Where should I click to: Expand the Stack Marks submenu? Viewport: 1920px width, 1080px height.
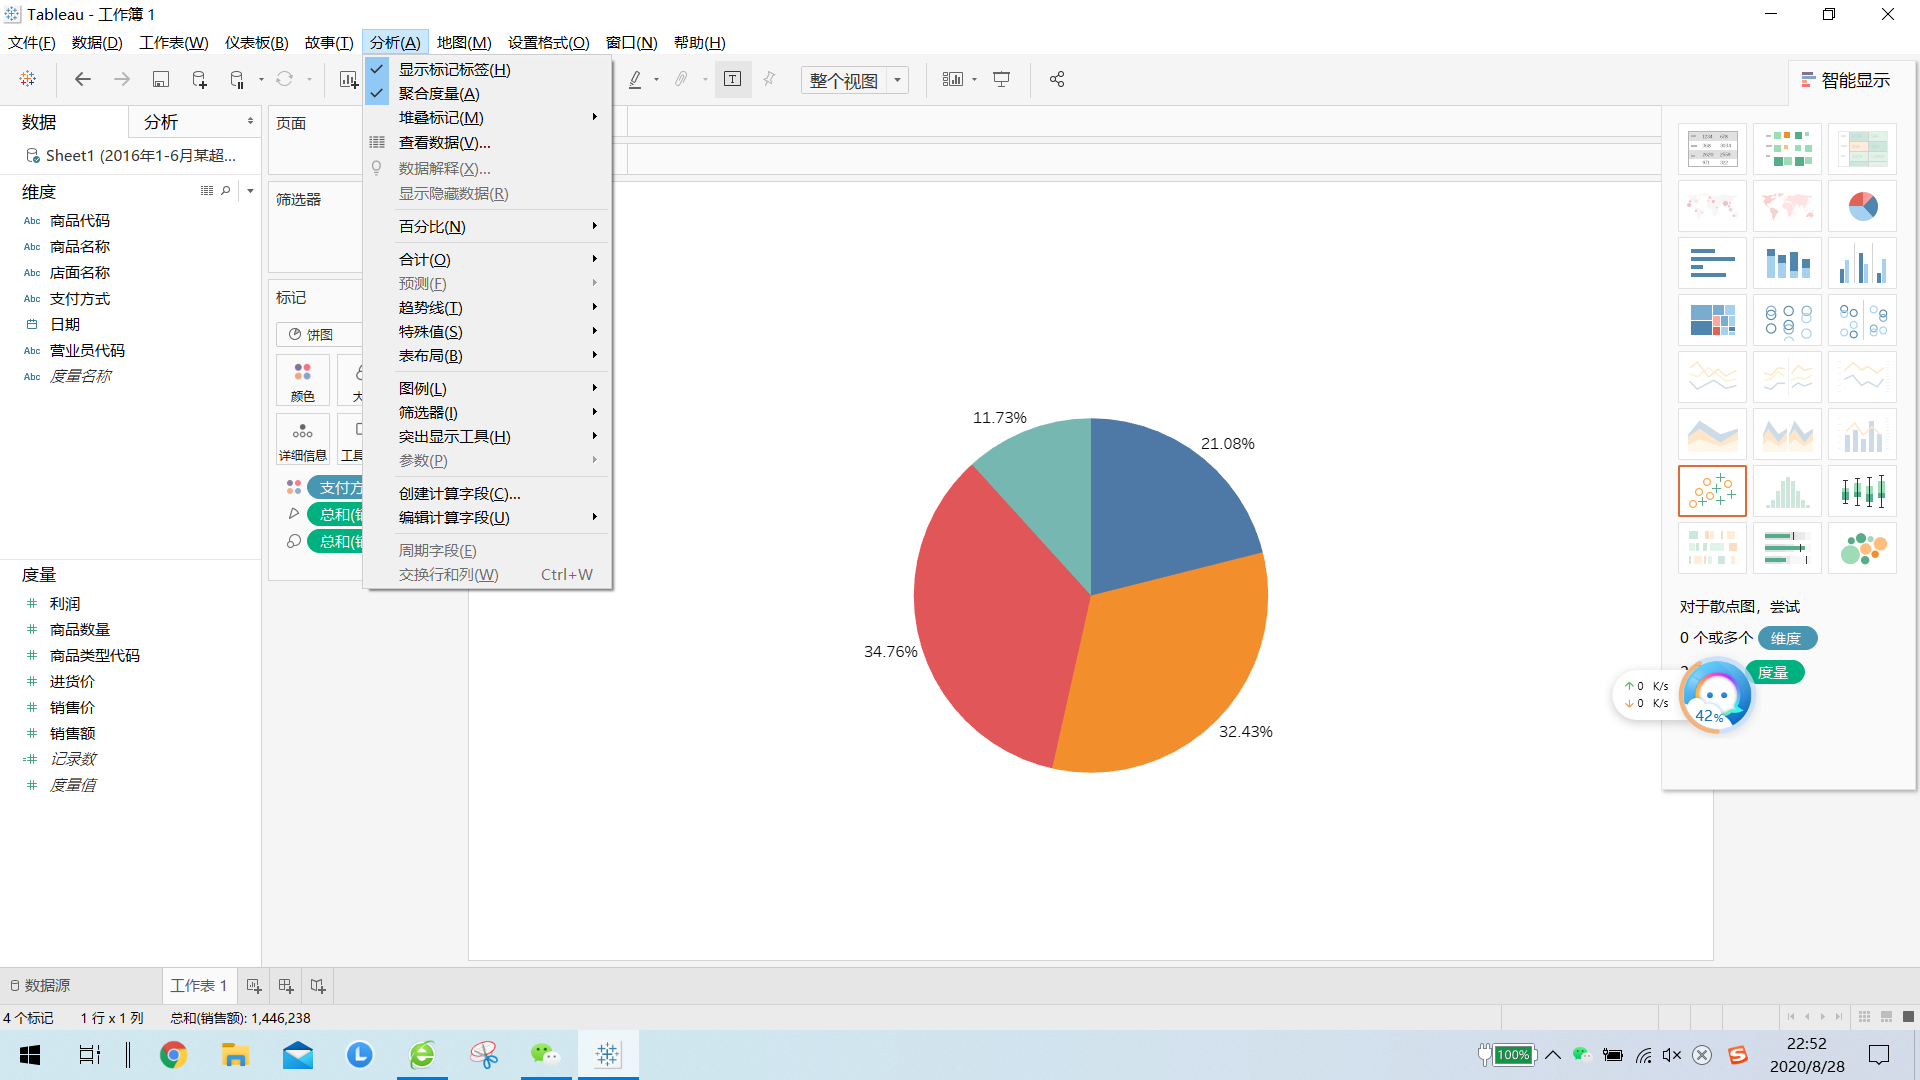pyautogui.click(x=489, y=118)
